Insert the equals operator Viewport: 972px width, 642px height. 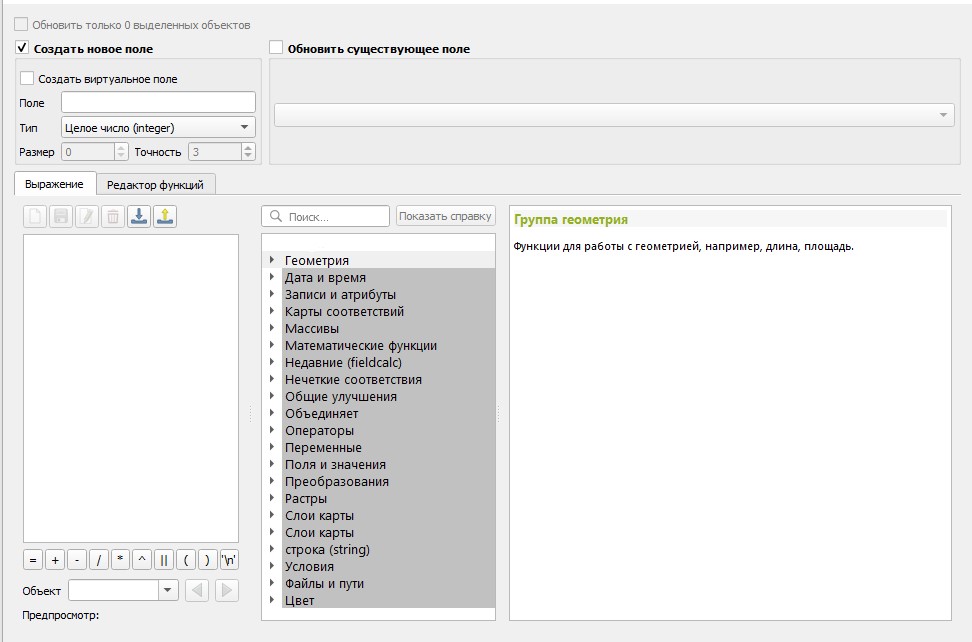tap(32, 560)
